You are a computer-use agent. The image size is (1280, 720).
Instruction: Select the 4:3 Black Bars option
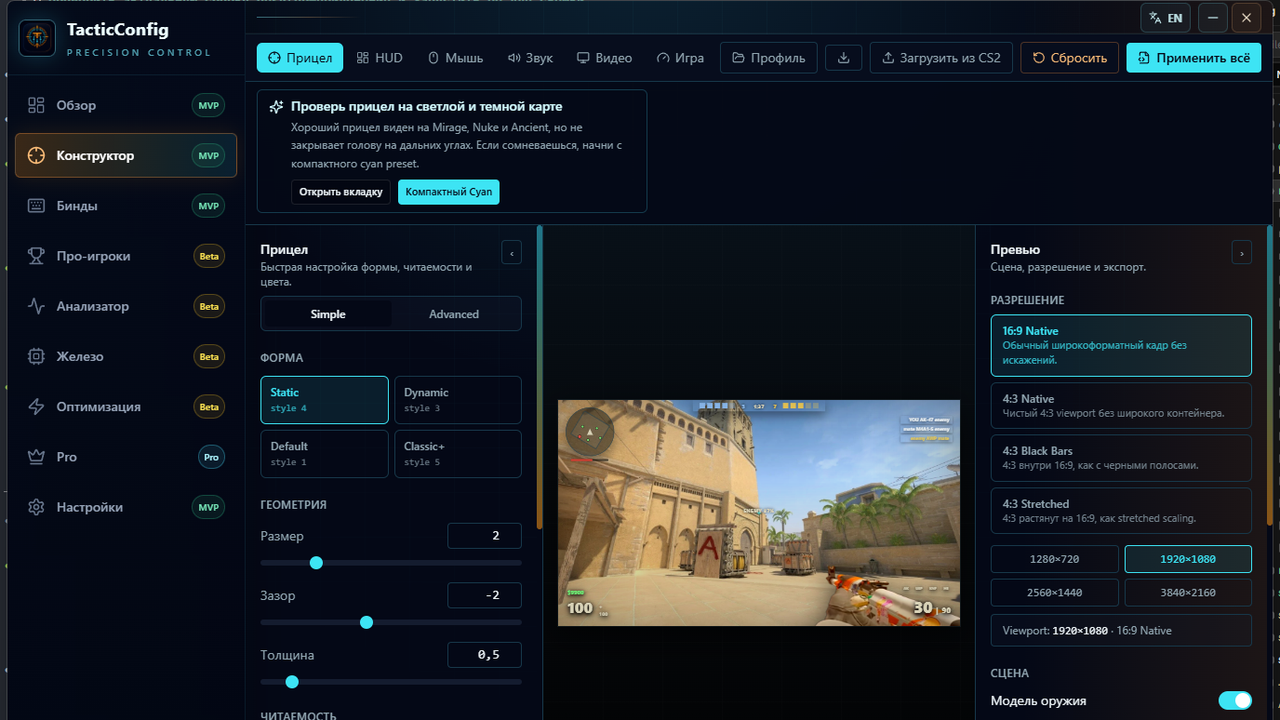point(1121,458)
